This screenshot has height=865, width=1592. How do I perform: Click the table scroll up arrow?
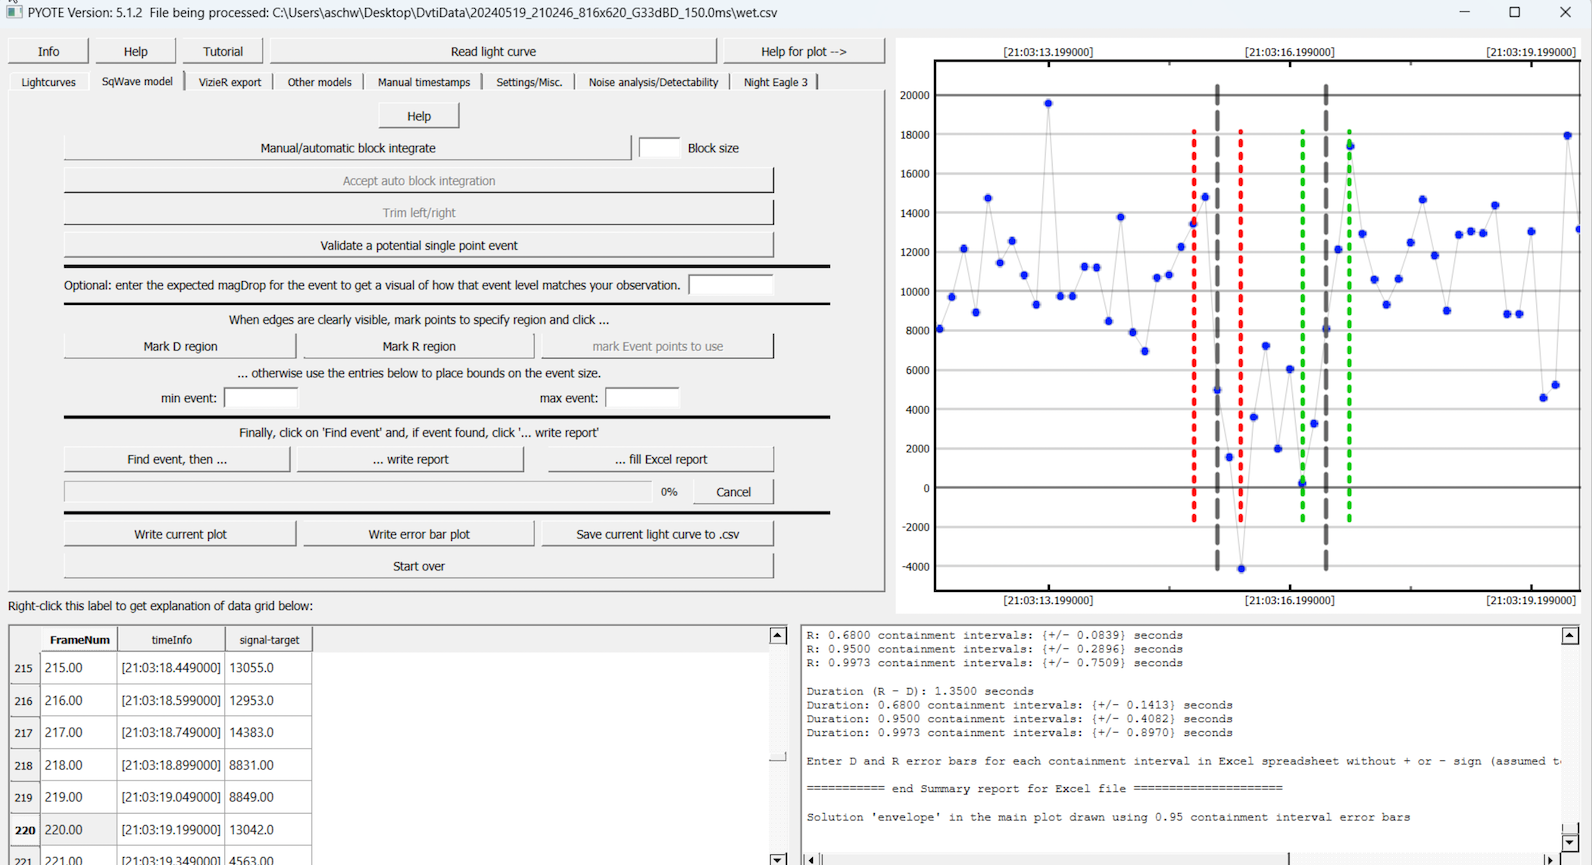coord(777,636)
